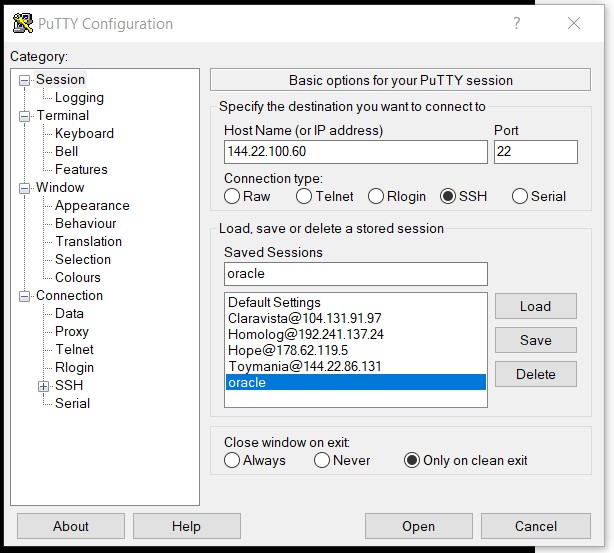The image size is (614, 553).
Task: Collapse the Window tree node
Action: point(24,188)
